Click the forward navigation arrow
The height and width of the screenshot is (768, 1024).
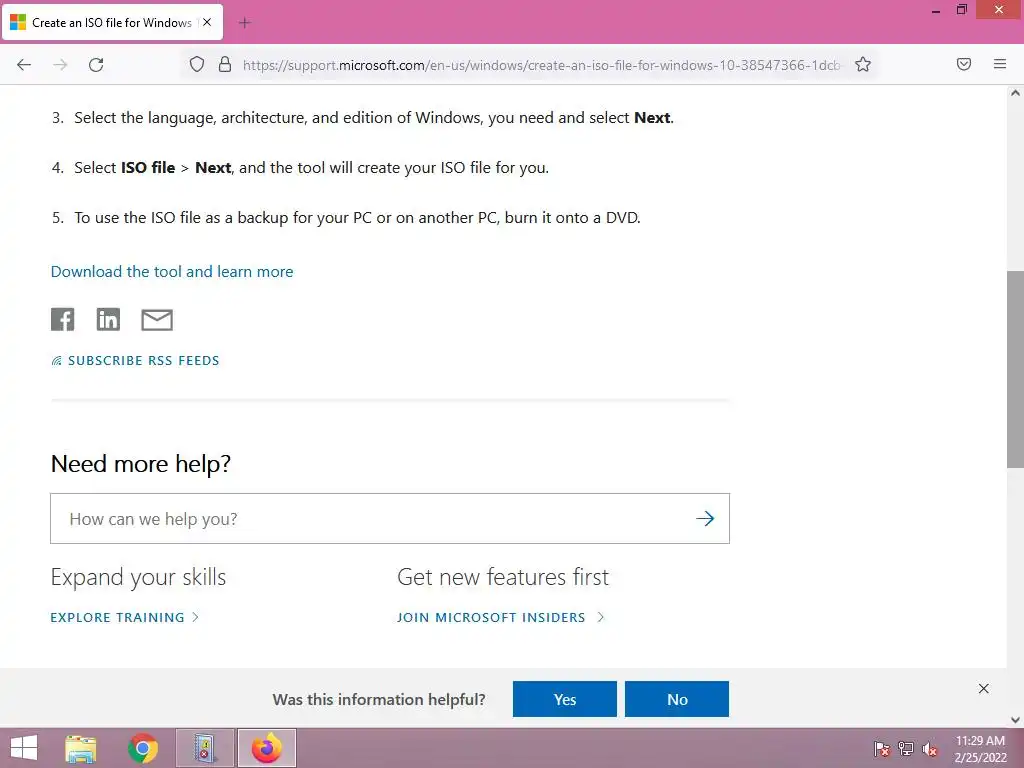pyautogui.click(x=60, y=65)
